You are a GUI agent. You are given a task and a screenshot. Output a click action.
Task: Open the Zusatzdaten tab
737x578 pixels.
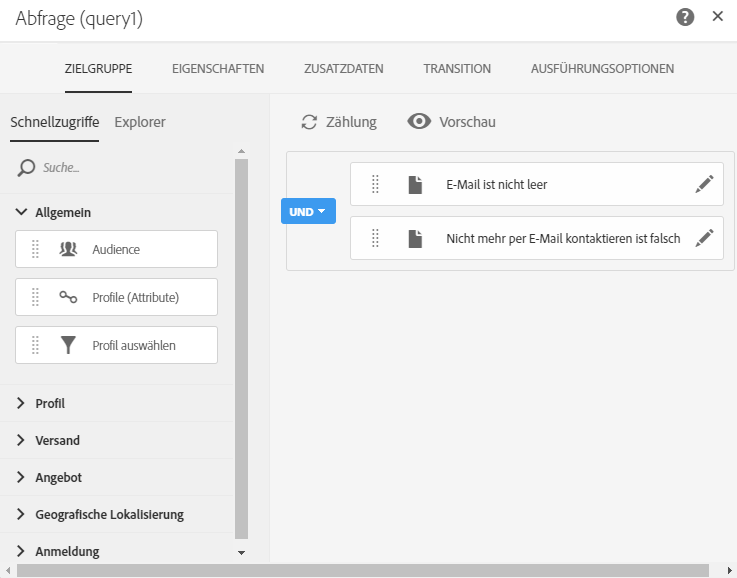[x=343, y=69]
